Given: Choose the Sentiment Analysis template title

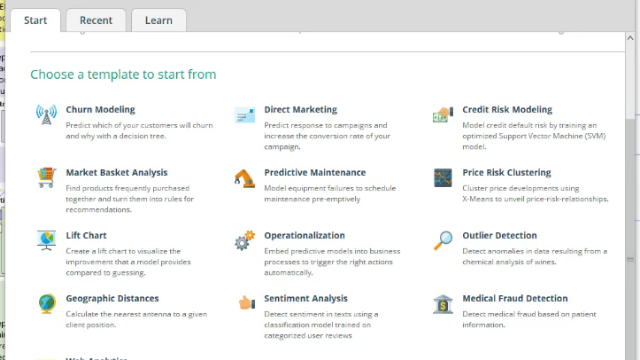Looking at the screenshot, I should tap(306, 298).
